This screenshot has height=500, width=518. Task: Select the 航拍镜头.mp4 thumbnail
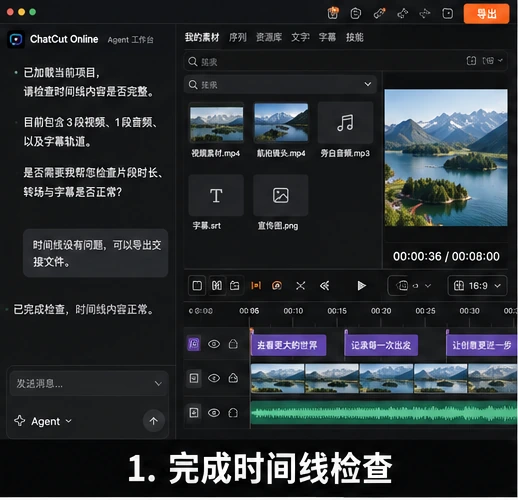281,123
